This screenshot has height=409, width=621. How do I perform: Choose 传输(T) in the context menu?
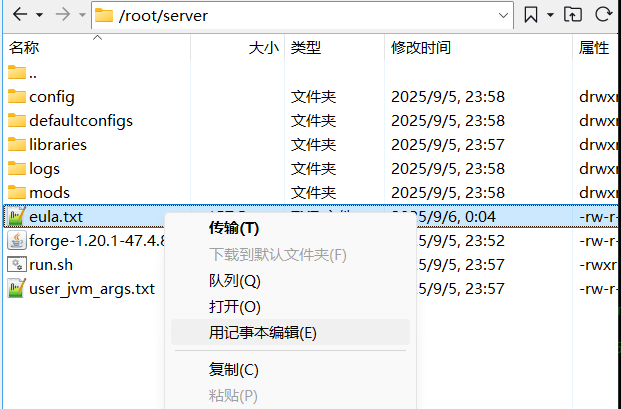click(233, 229)
